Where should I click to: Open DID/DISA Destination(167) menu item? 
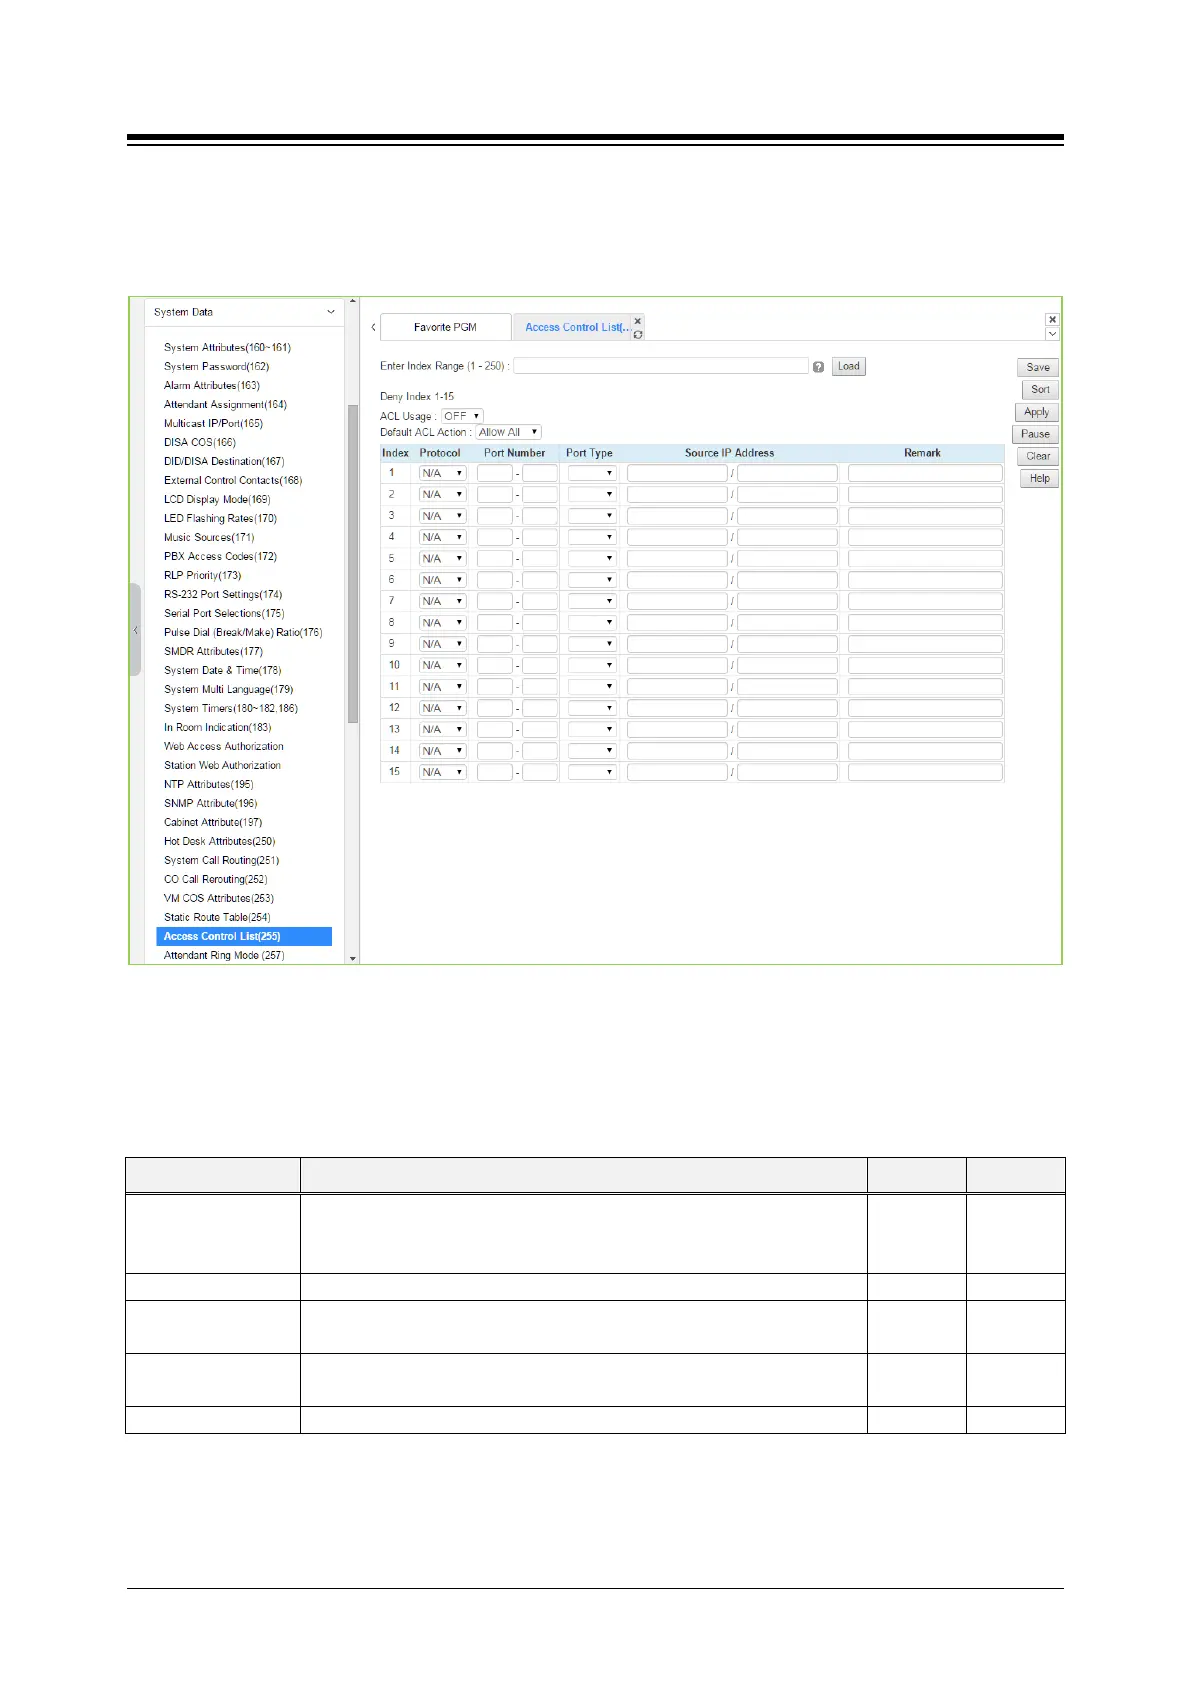[x=224, y=461]
